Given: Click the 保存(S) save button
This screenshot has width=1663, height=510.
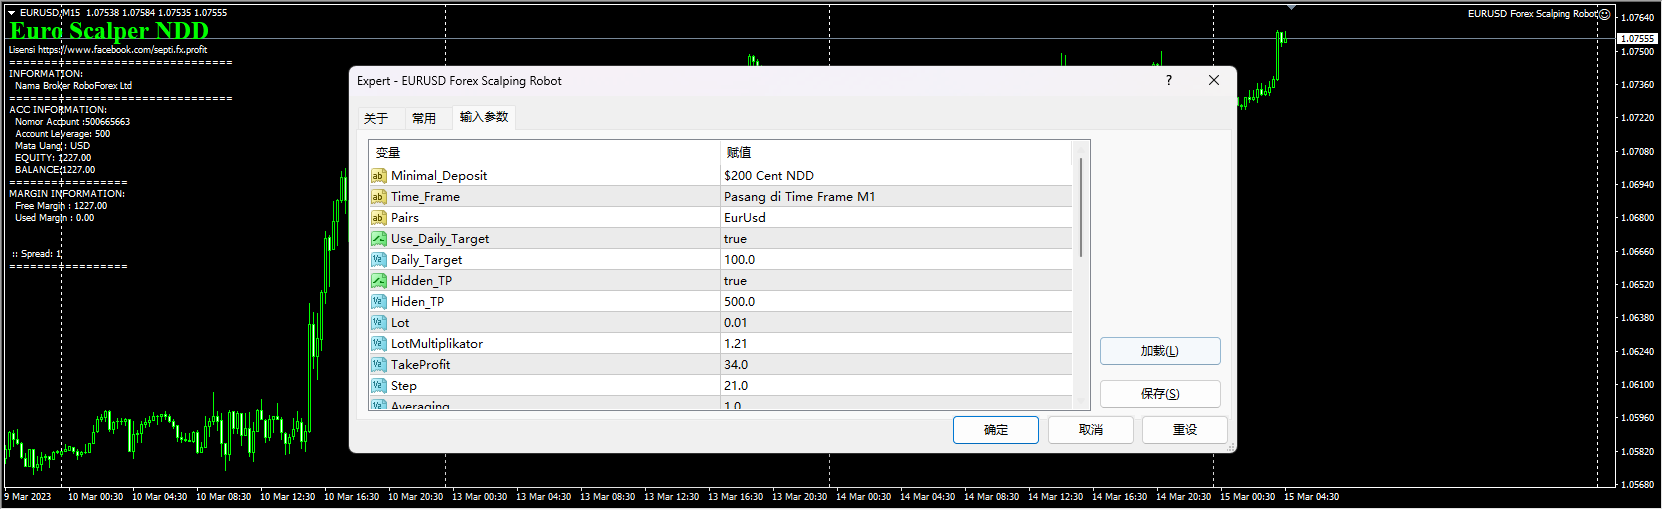Looking at the screenshot, I should click(1160, 394).
